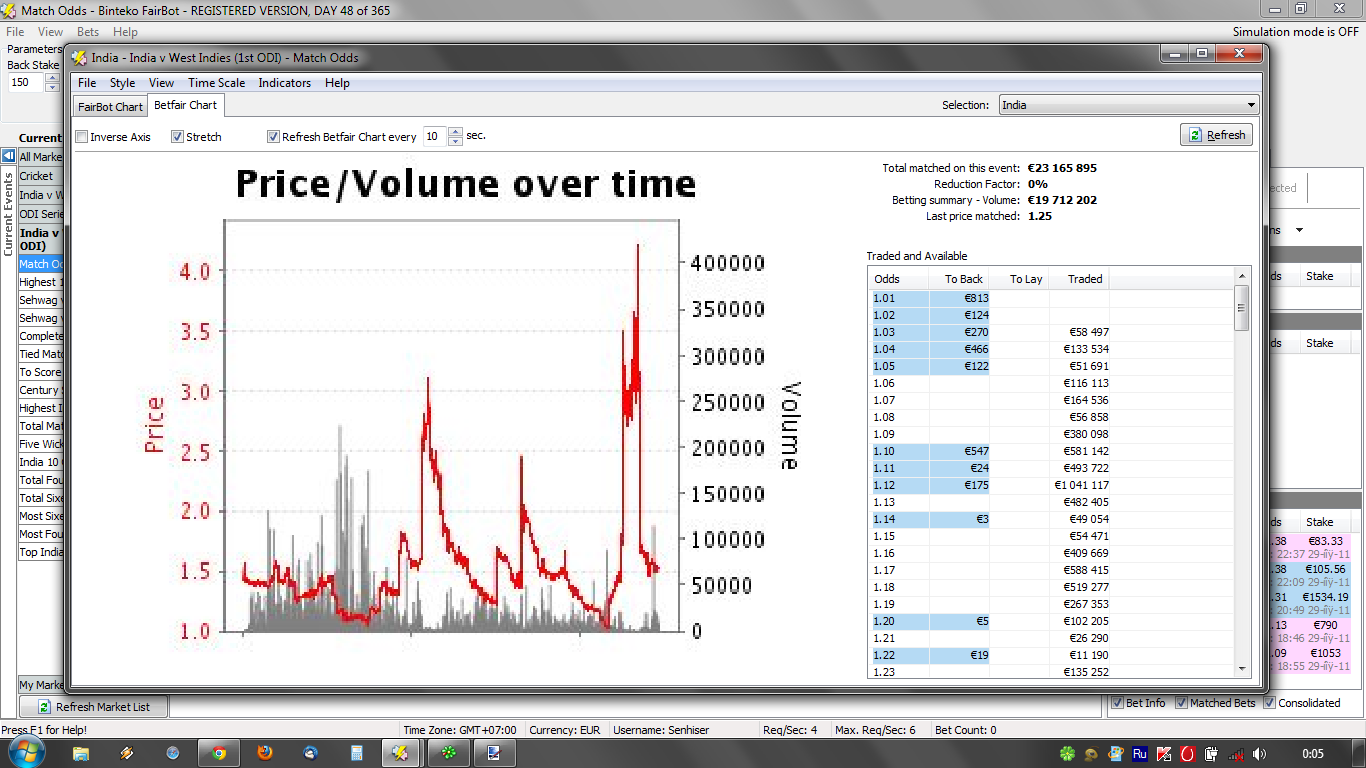Click the To Back column header
Screen dimensions: 1366x768
coord(960,279)
